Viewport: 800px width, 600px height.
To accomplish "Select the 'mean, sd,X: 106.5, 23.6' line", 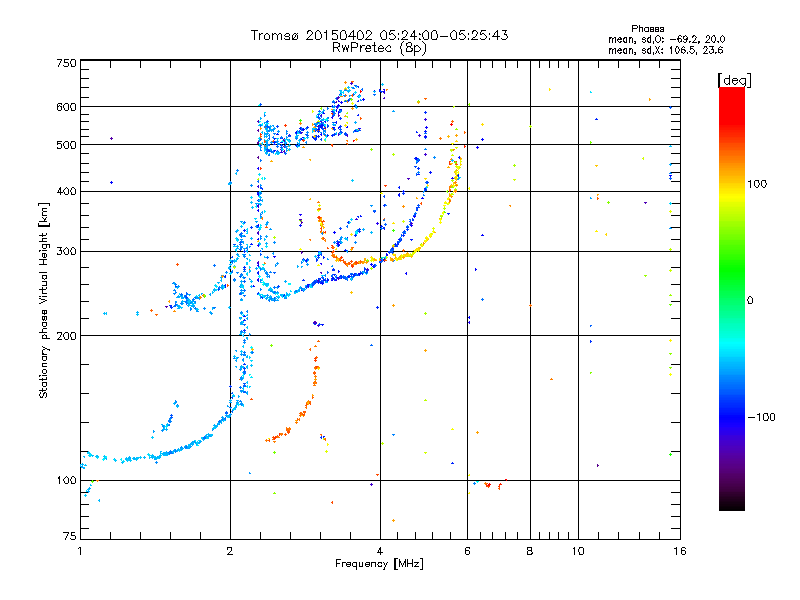I will 665,50.
